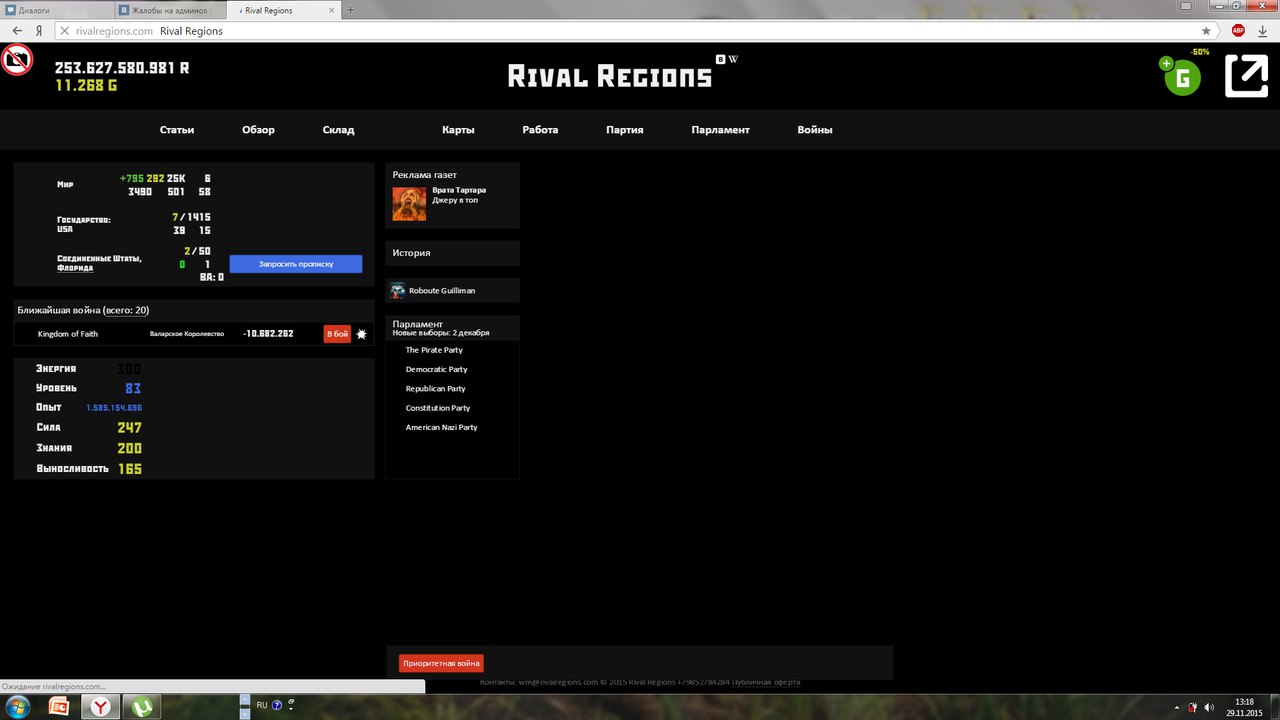Click the Опыт value 1.585.154.686
The image size is (1280, 720).
[x=114, y=408]
